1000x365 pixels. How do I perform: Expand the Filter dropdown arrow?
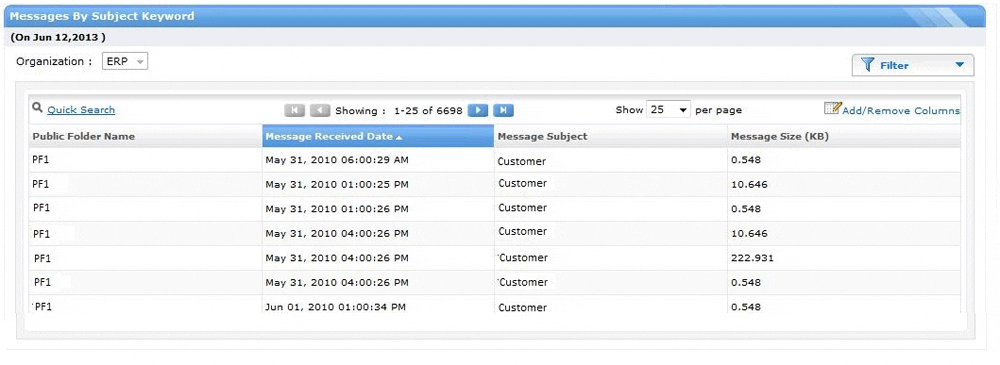(x=960, y=64)
